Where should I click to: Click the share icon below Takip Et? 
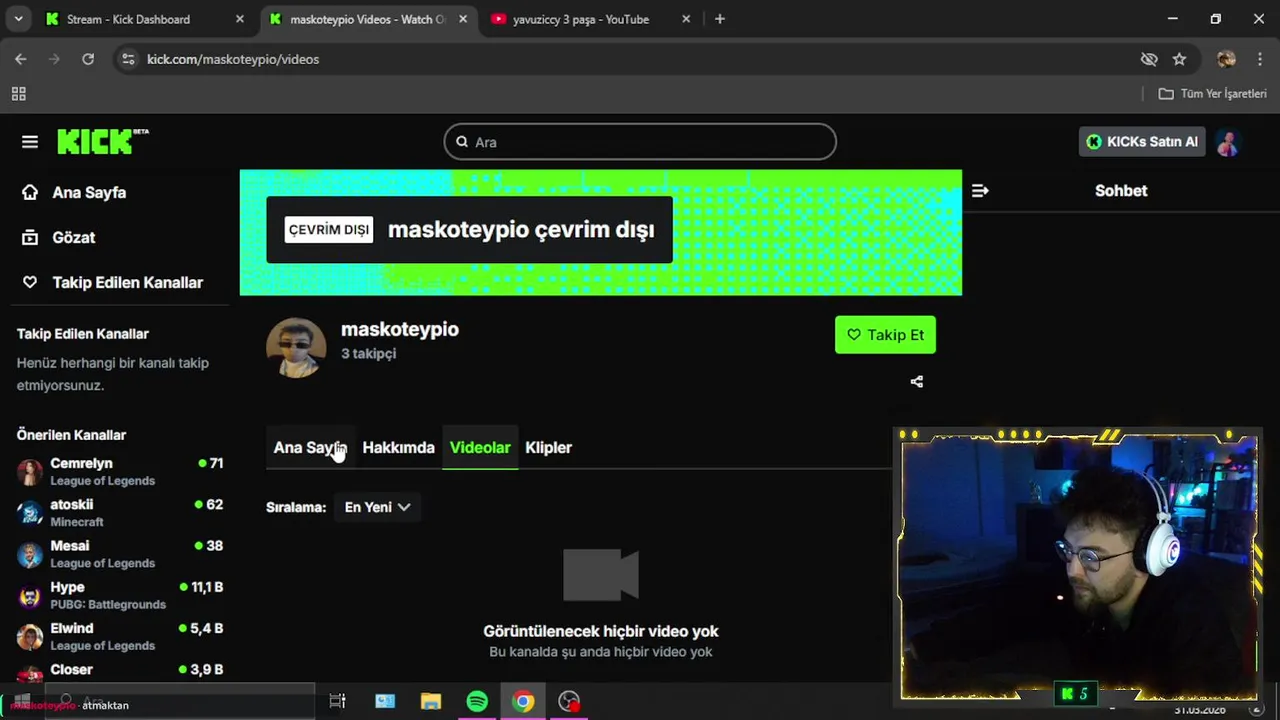pyautogui.click(x=917, y=381)
